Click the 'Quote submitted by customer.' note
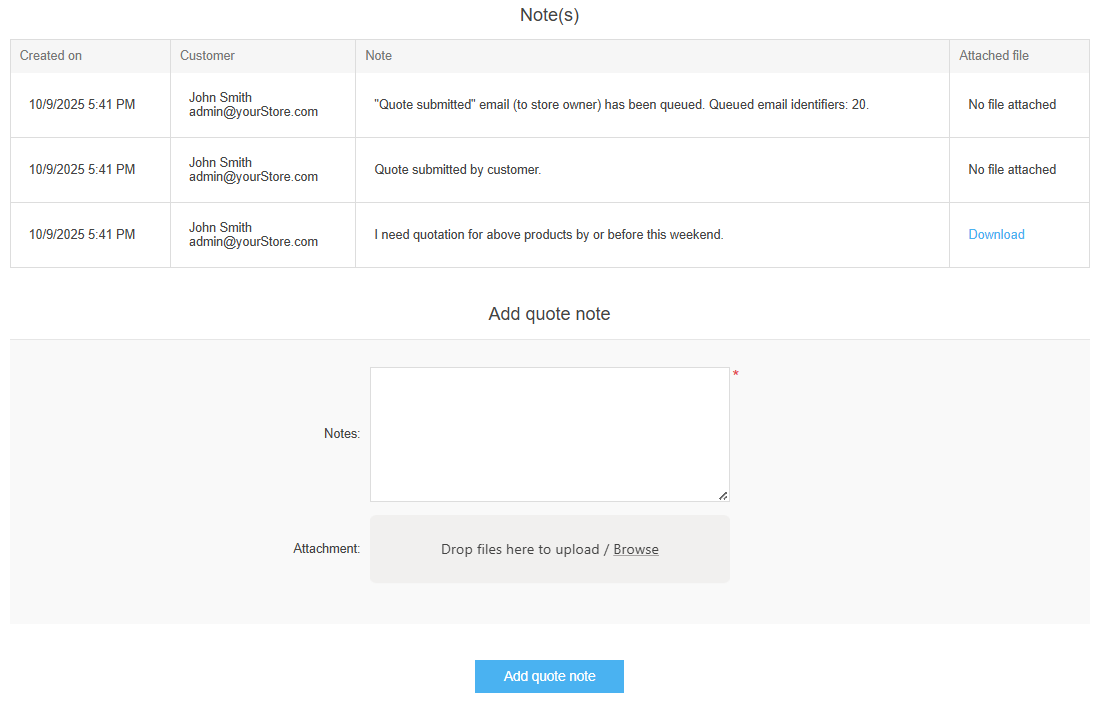The width and height of the screenshot is (1100, 702). 458,170
